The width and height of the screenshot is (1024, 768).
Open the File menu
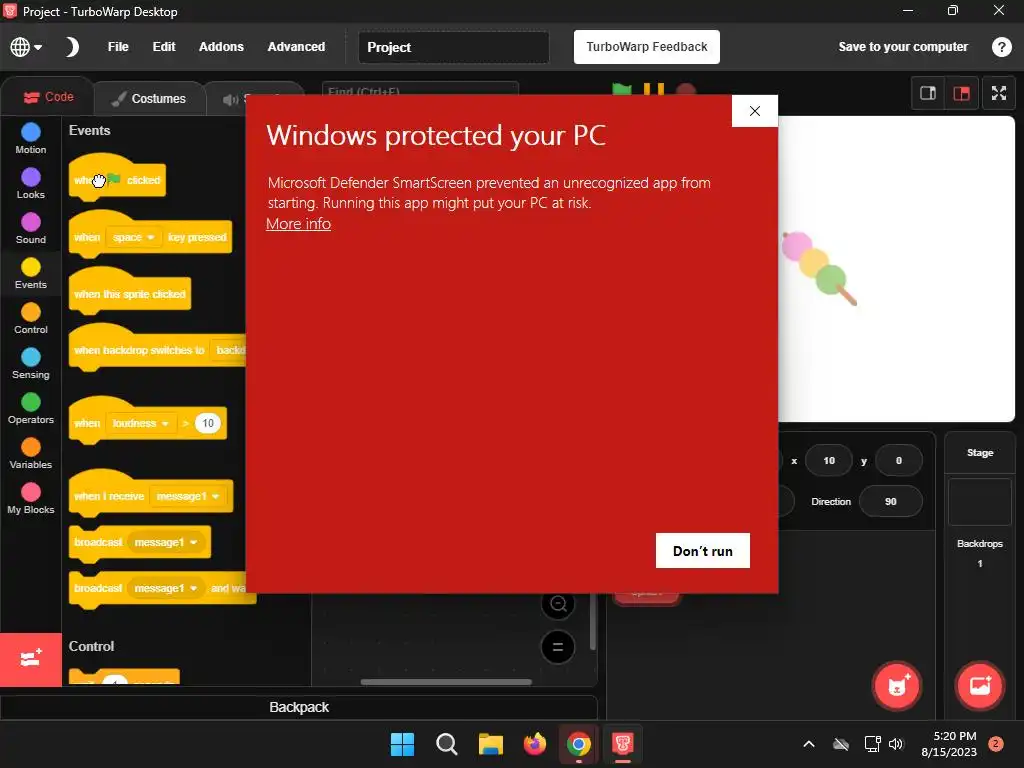coord(118,47)
